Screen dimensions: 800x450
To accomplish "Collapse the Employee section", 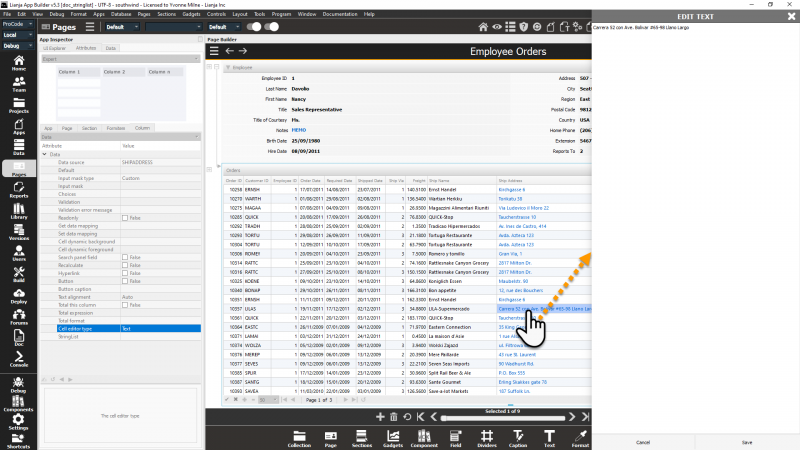I will pyautogui.click(x=216, y=67).
